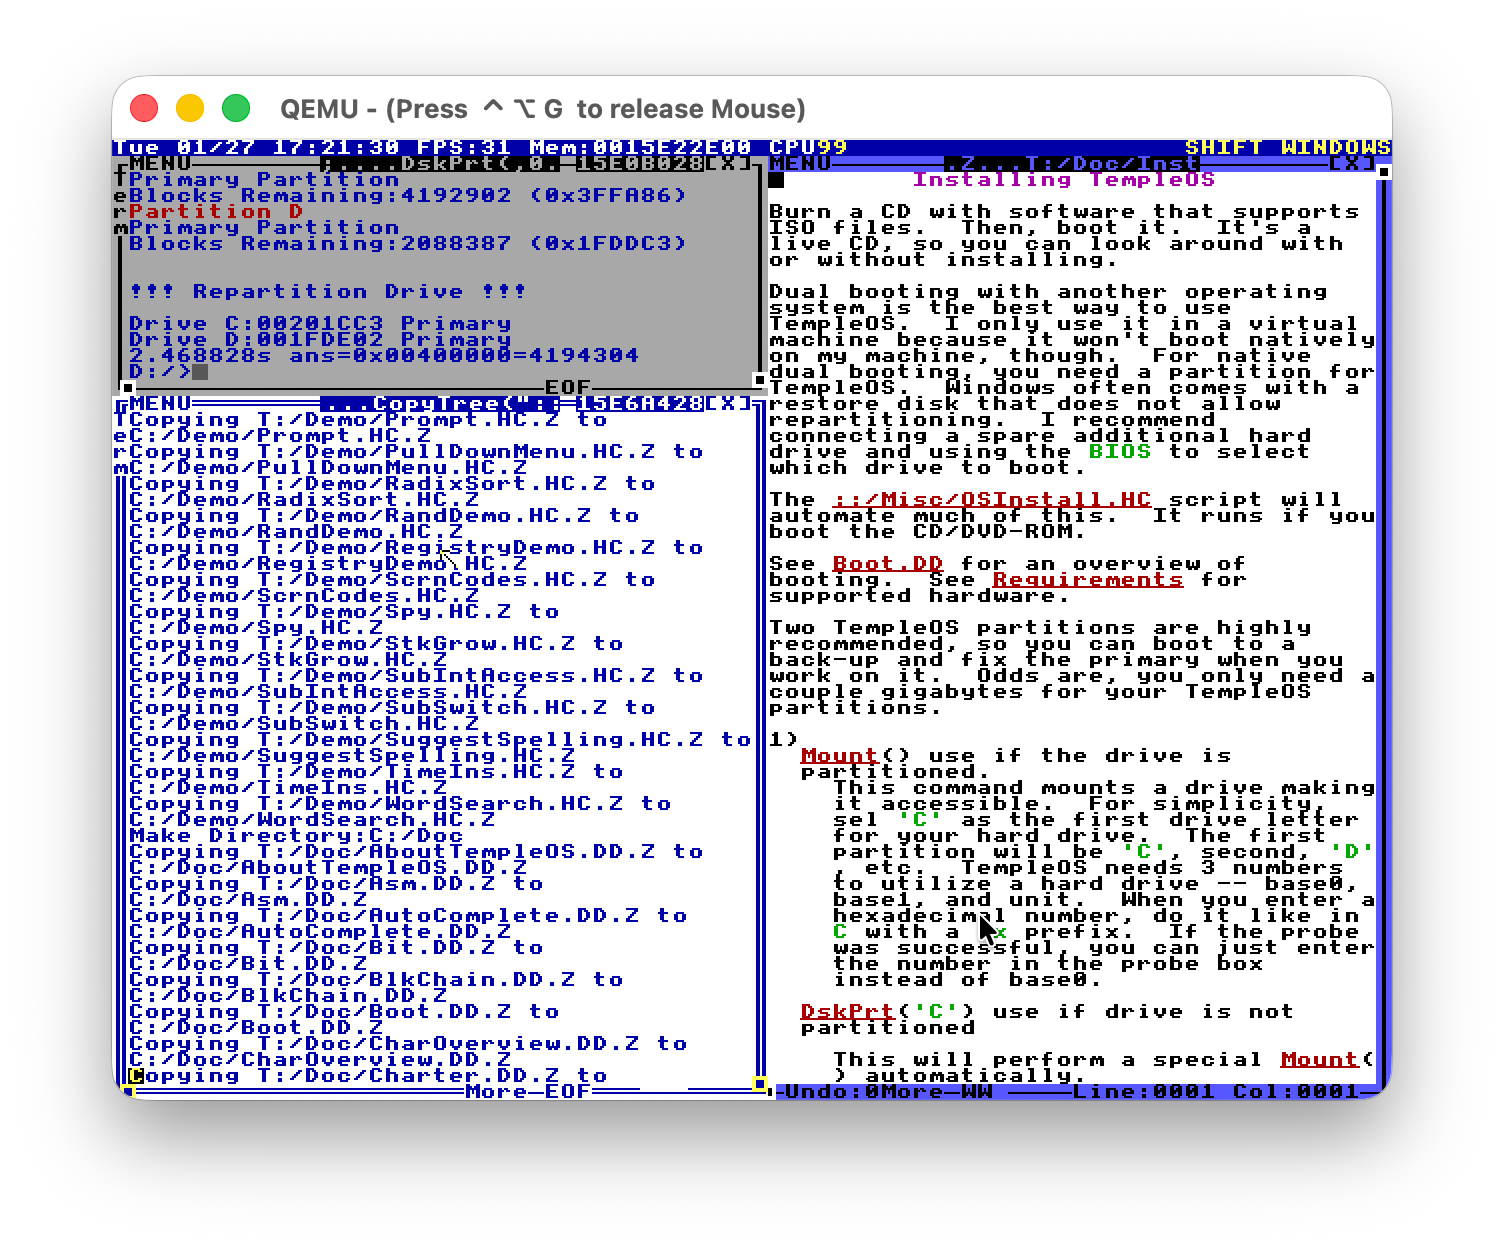This screenshot has width=1504, height=1248.
Task: Click the yellow macOS minimize button
Action: click(190, 108)
